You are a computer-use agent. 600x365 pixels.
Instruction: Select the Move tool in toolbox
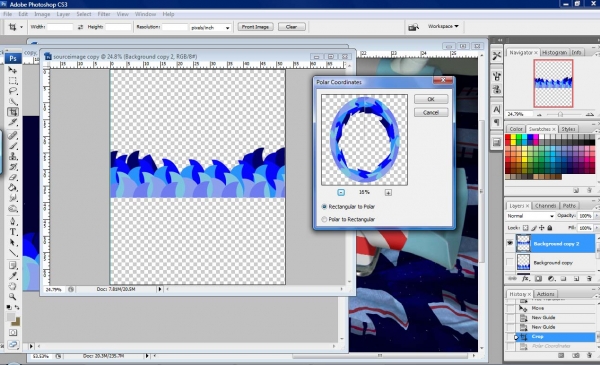pos(13,70)
